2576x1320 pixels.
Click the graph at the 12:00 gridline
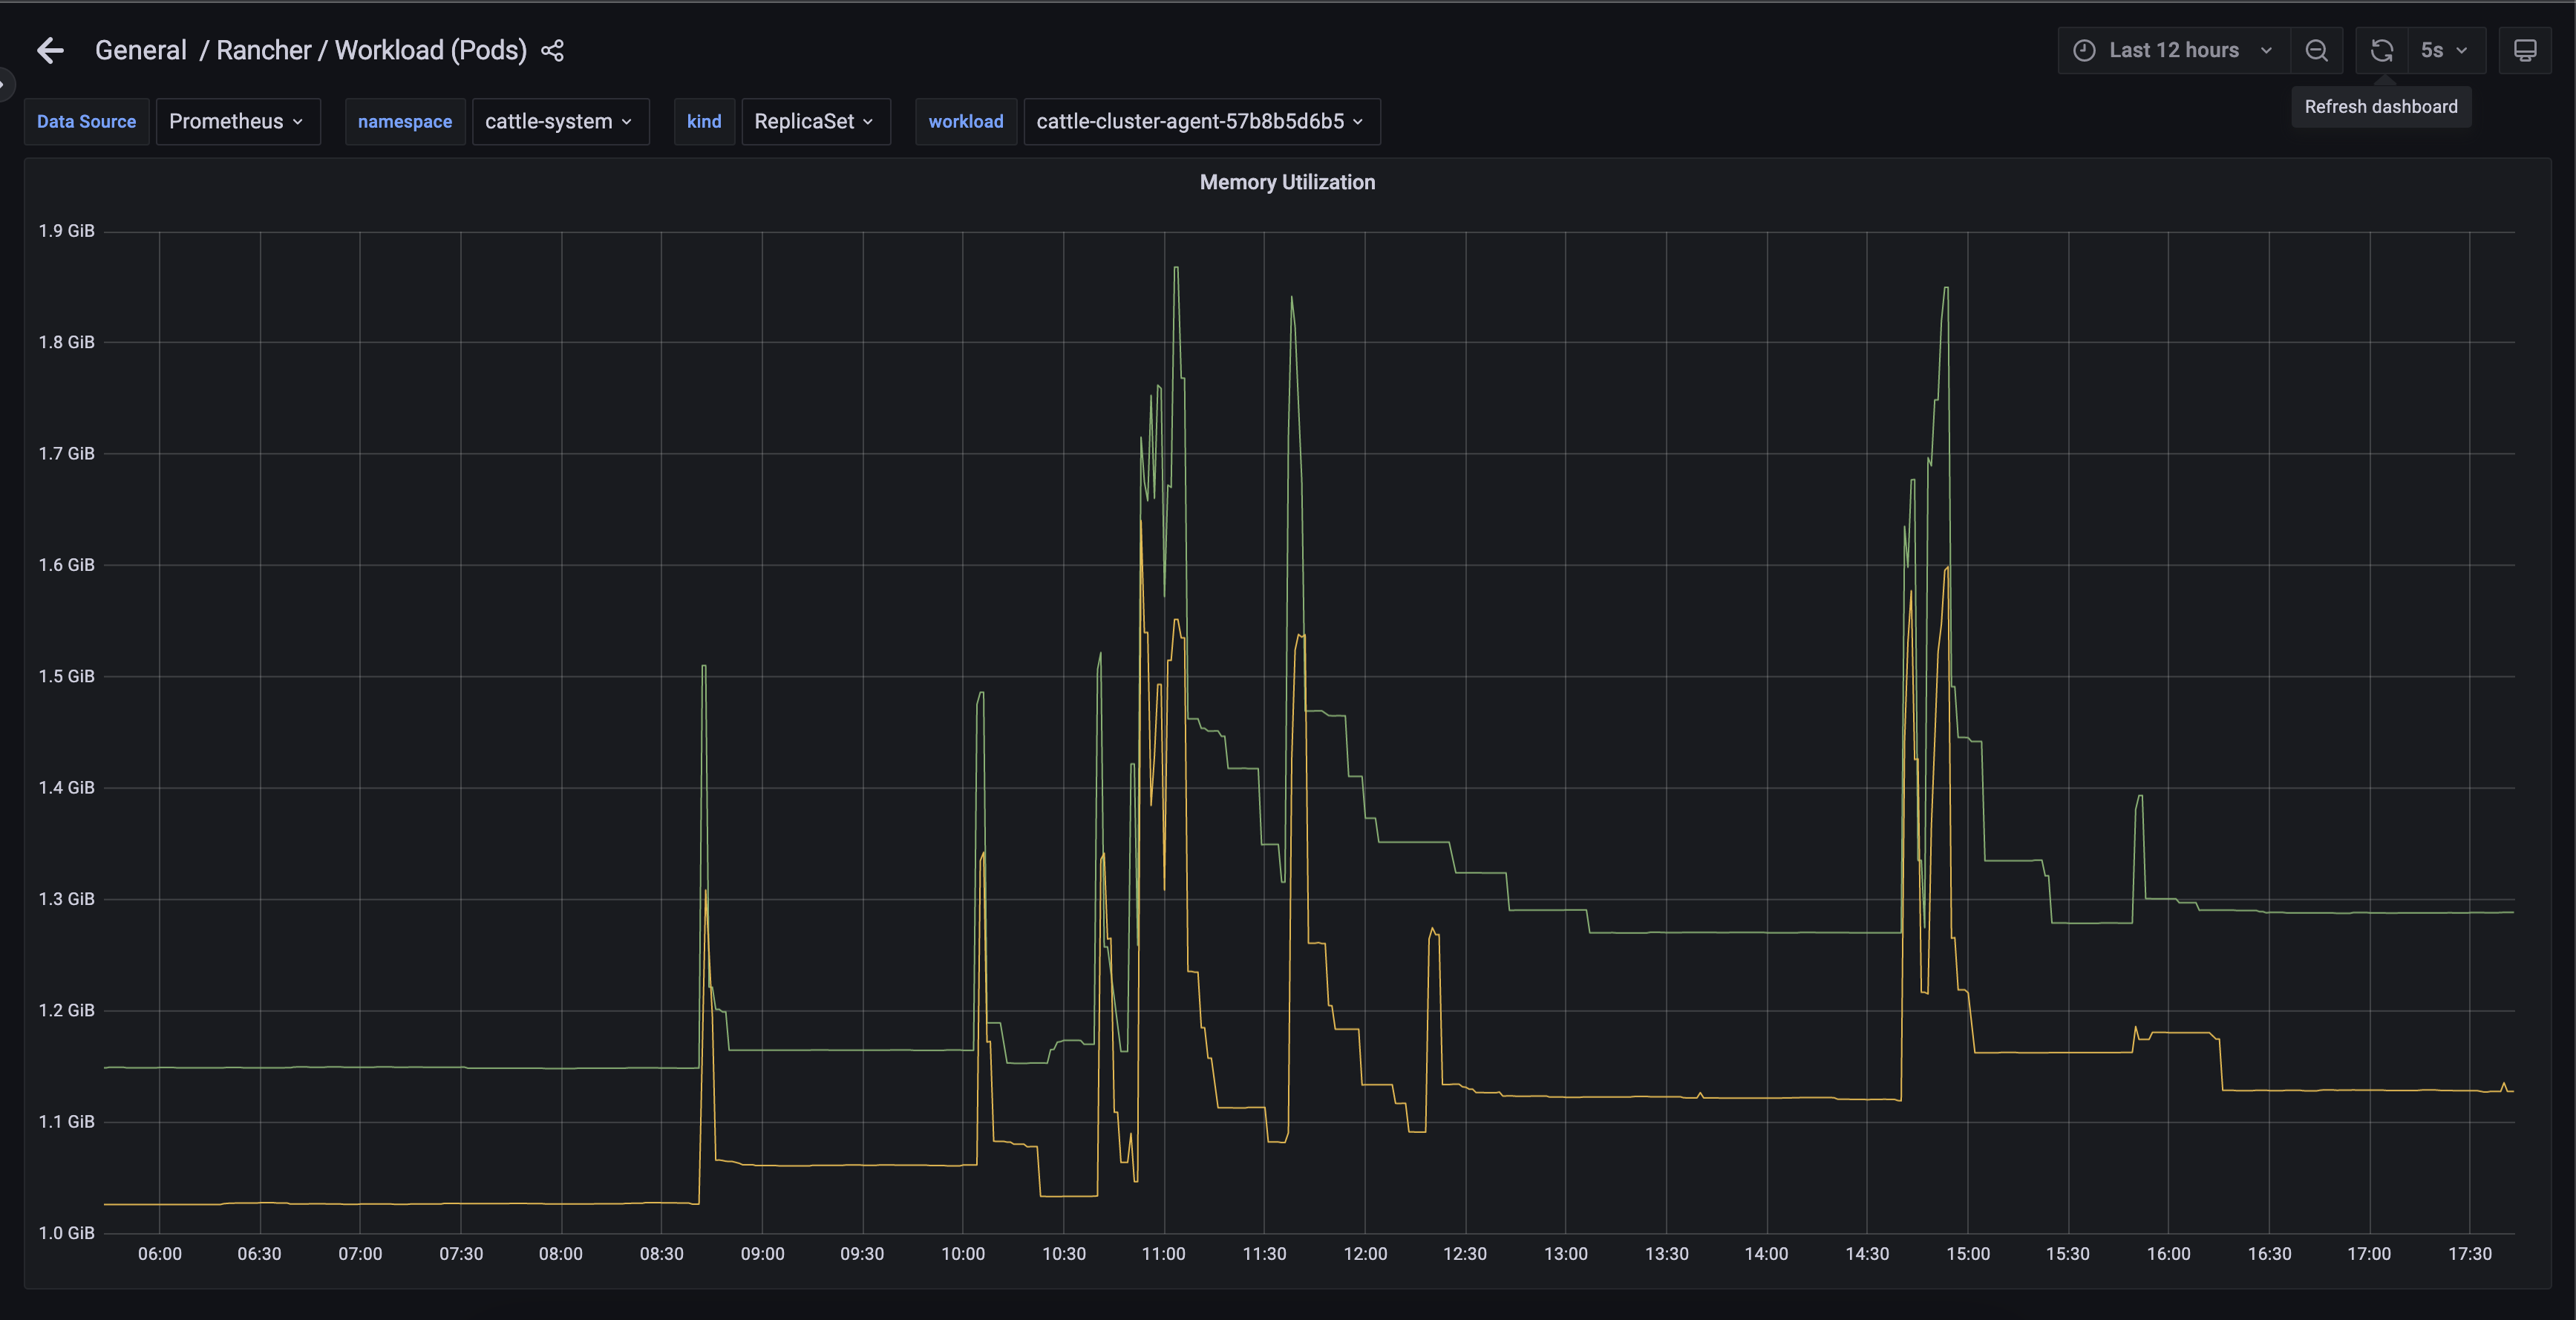tap(1365, 700)
